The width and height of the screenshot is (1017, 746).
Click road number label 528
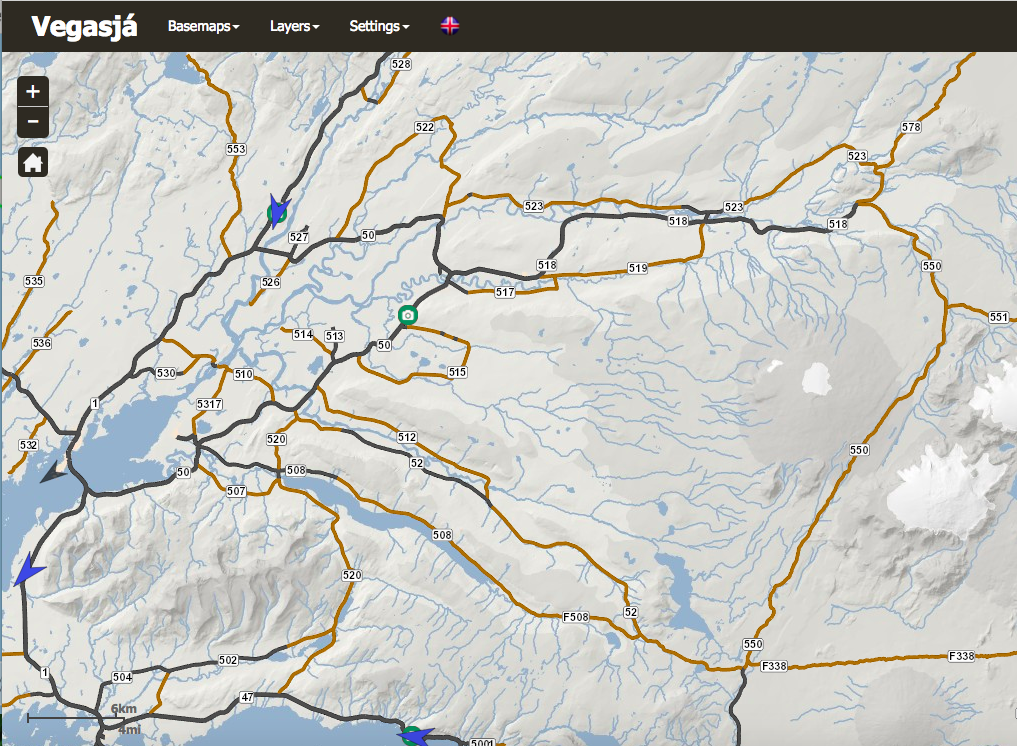[x=401, y=64]
